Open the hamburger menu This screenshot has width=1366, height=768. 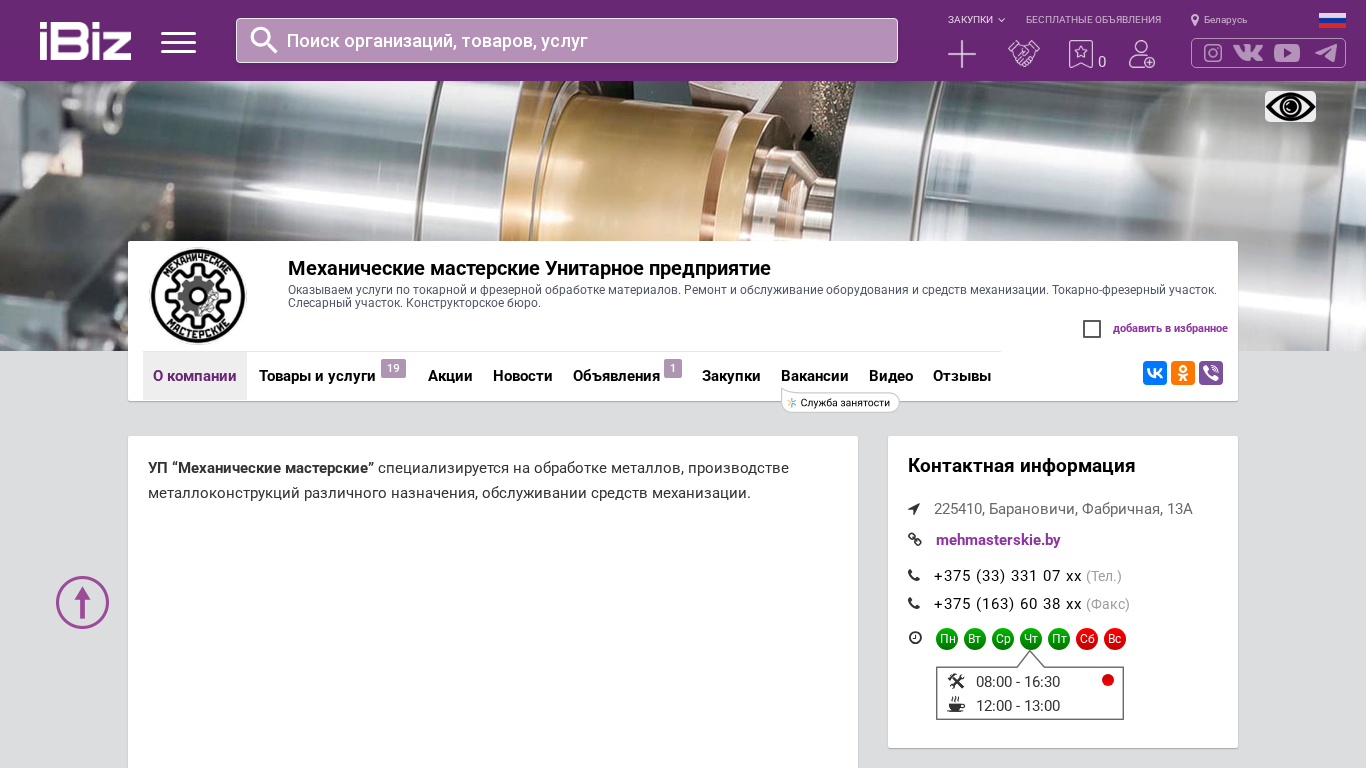coord(178,42)
